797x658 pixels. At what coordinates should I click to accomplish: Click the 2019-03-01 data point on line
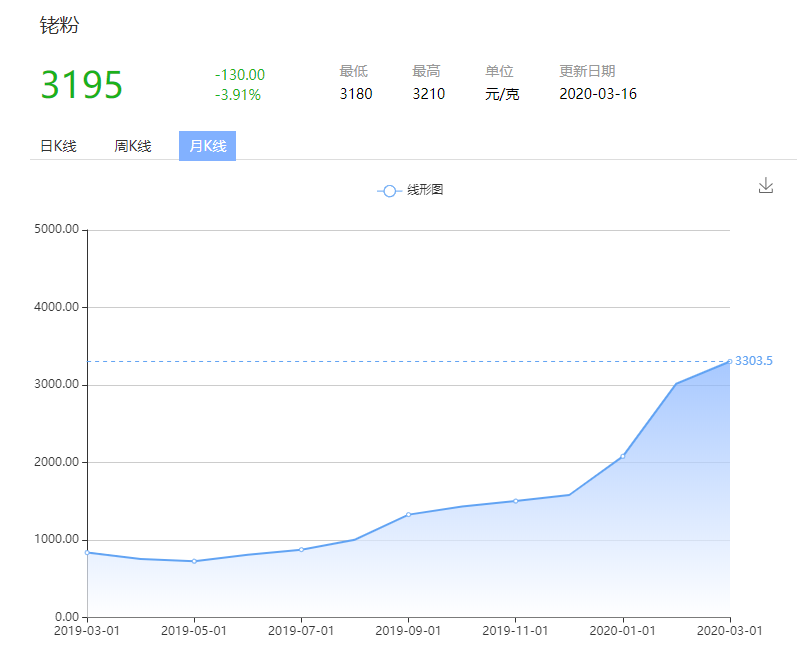(87, 552)
